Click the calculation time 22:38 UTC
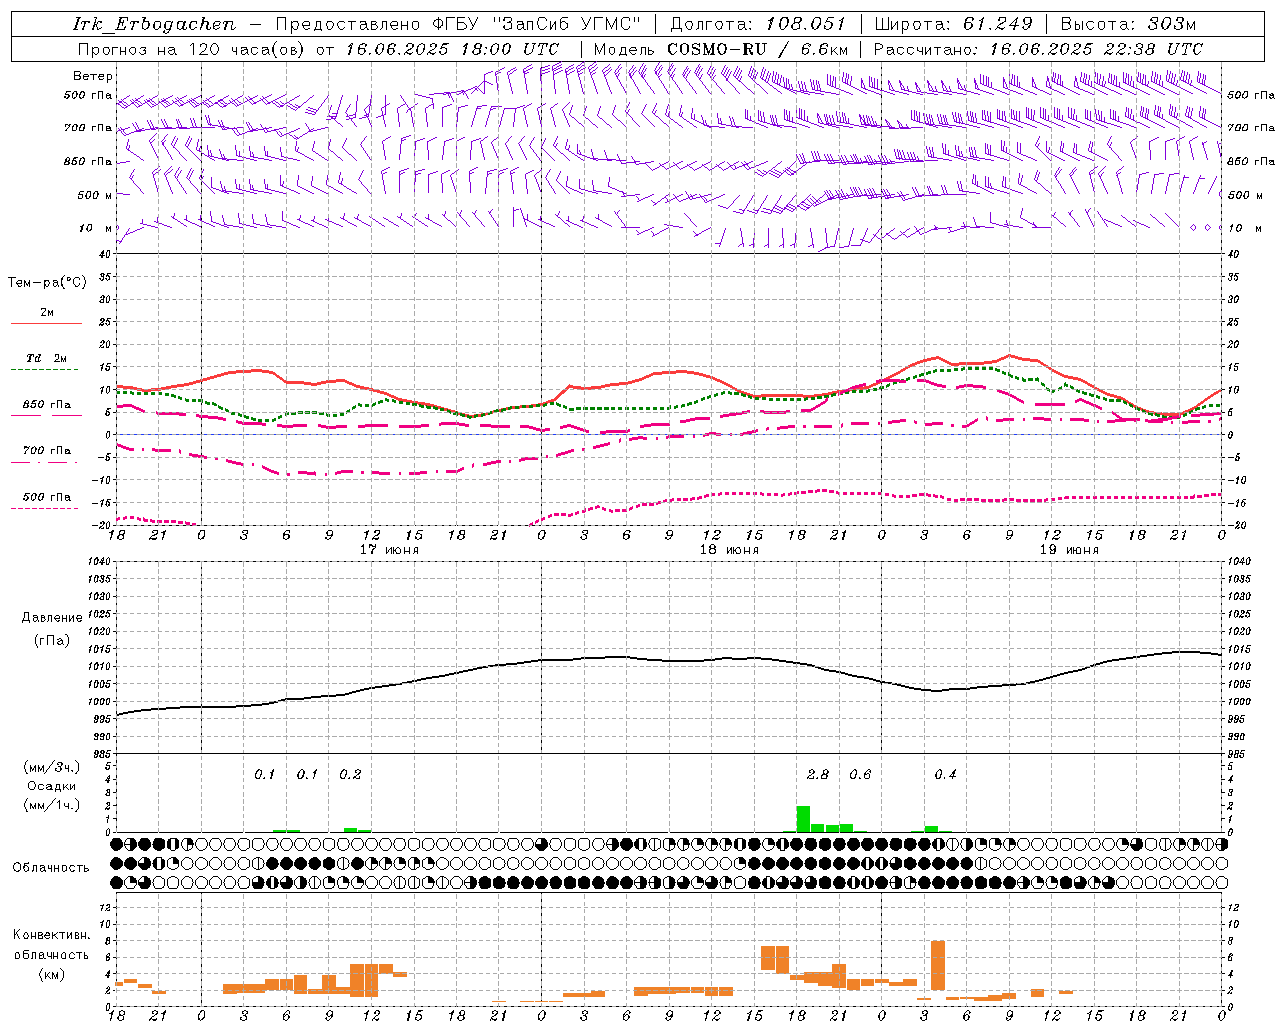This screenshot has width=1280, height=1024. coord(1143,49)
